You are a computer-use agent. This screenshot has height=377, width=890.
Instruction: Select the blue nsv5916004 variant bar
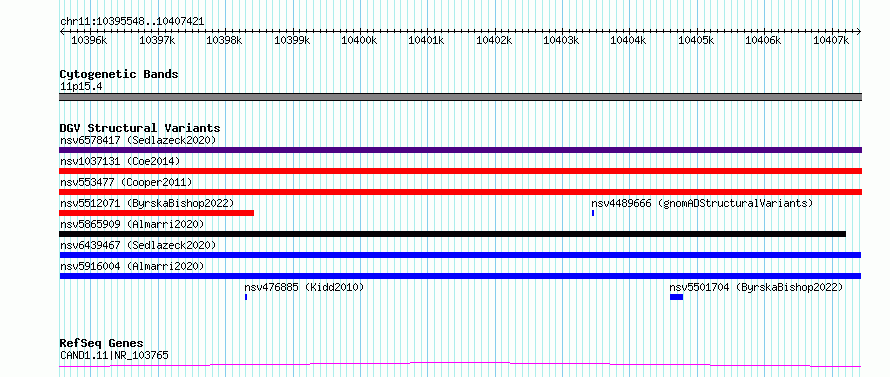click(460, 276)
